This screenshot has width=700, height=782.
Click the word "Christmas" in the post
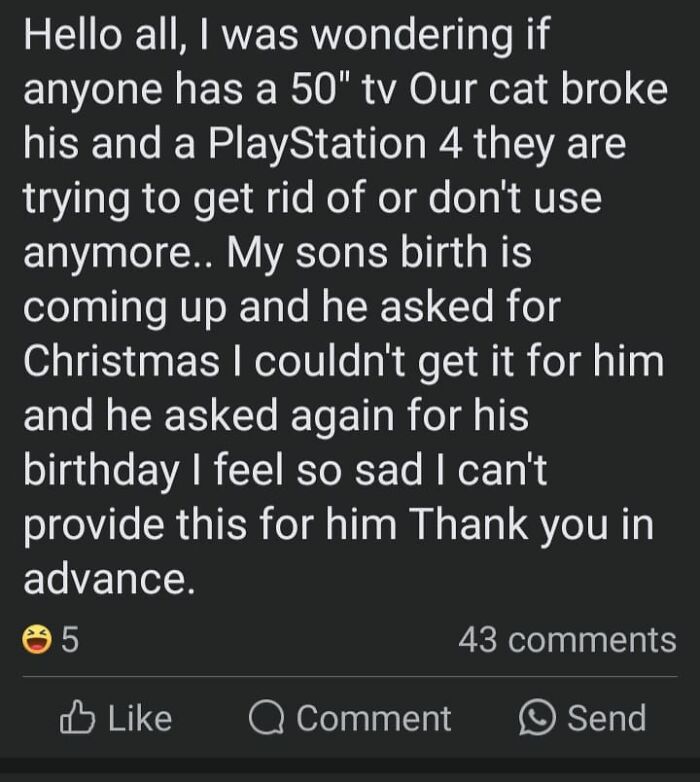122,360
